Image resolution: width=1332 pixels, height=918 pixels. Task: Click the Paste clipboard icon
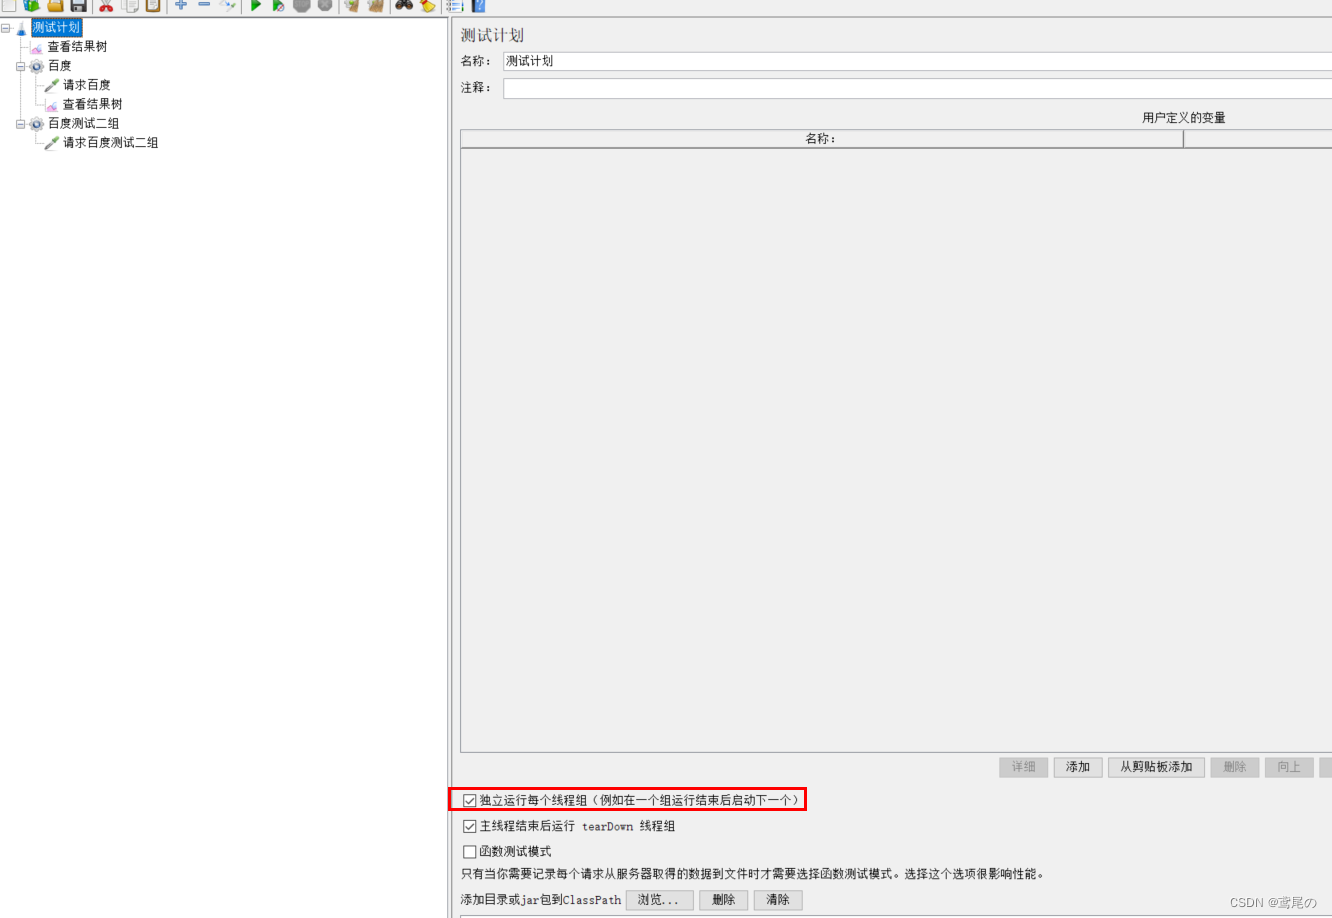coord(152,5)
